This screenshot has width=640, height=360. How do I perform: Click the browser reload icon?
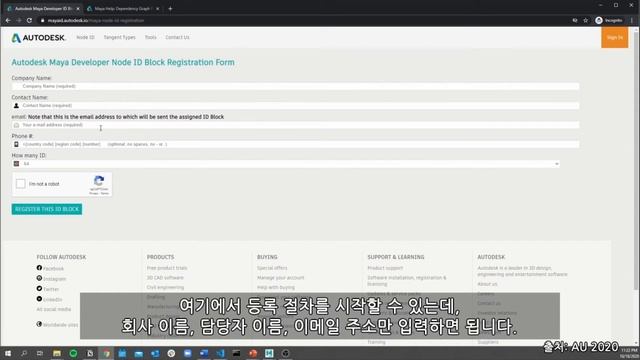tap(29, 20)
